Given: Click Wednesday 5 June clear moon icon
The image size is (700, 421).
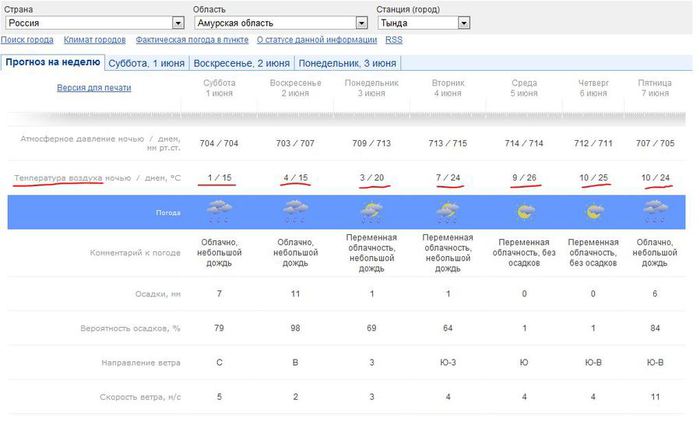Looking at the screenshot, I should tap(525, 212).
